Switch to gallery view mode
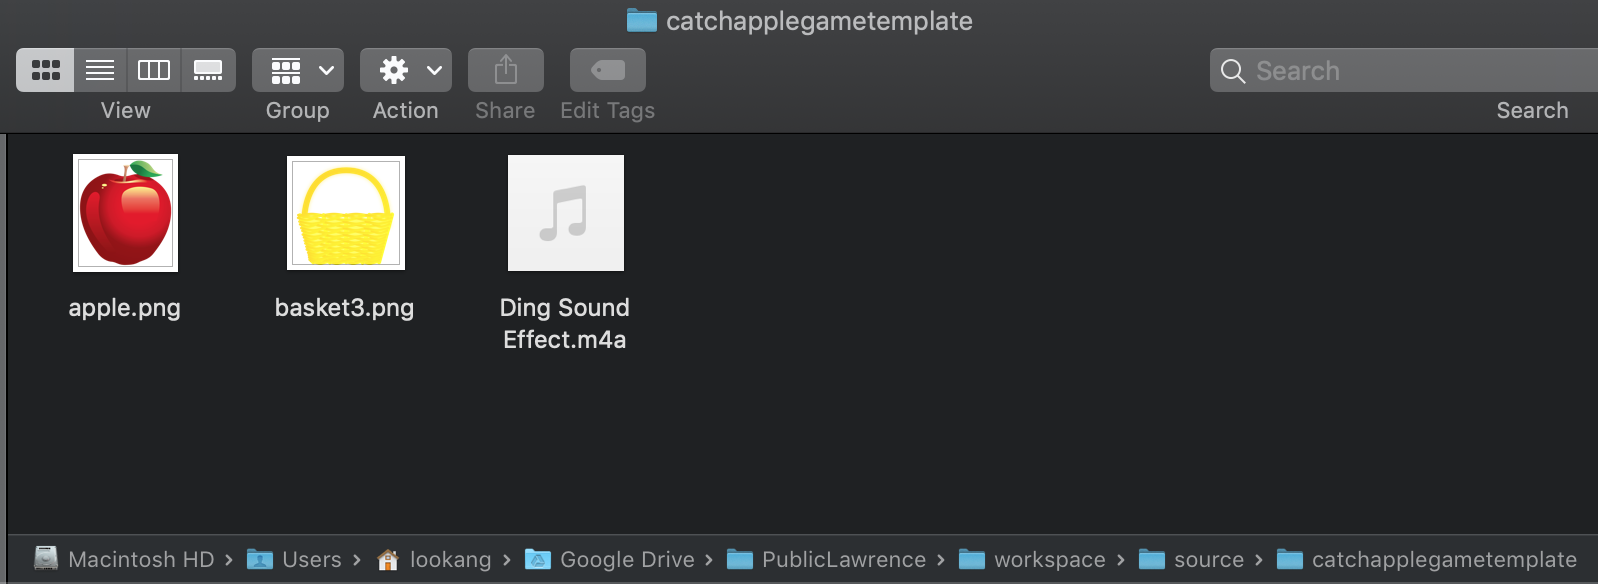Image resolution: width=1598 pixels, height=584 pixels. pyautogui.click(x=208, y=70)
